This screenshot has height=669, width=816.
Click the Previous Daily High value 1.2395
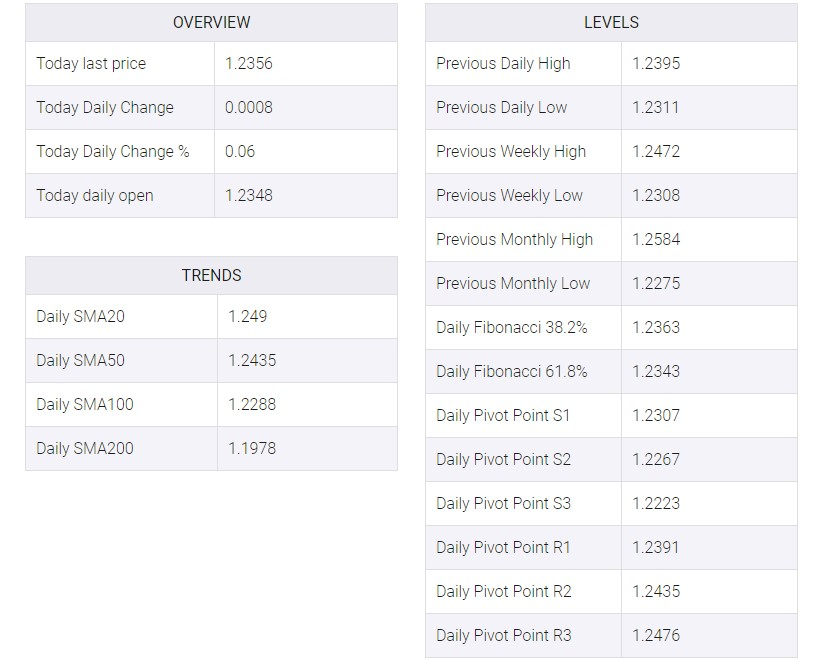coord(656,63)
